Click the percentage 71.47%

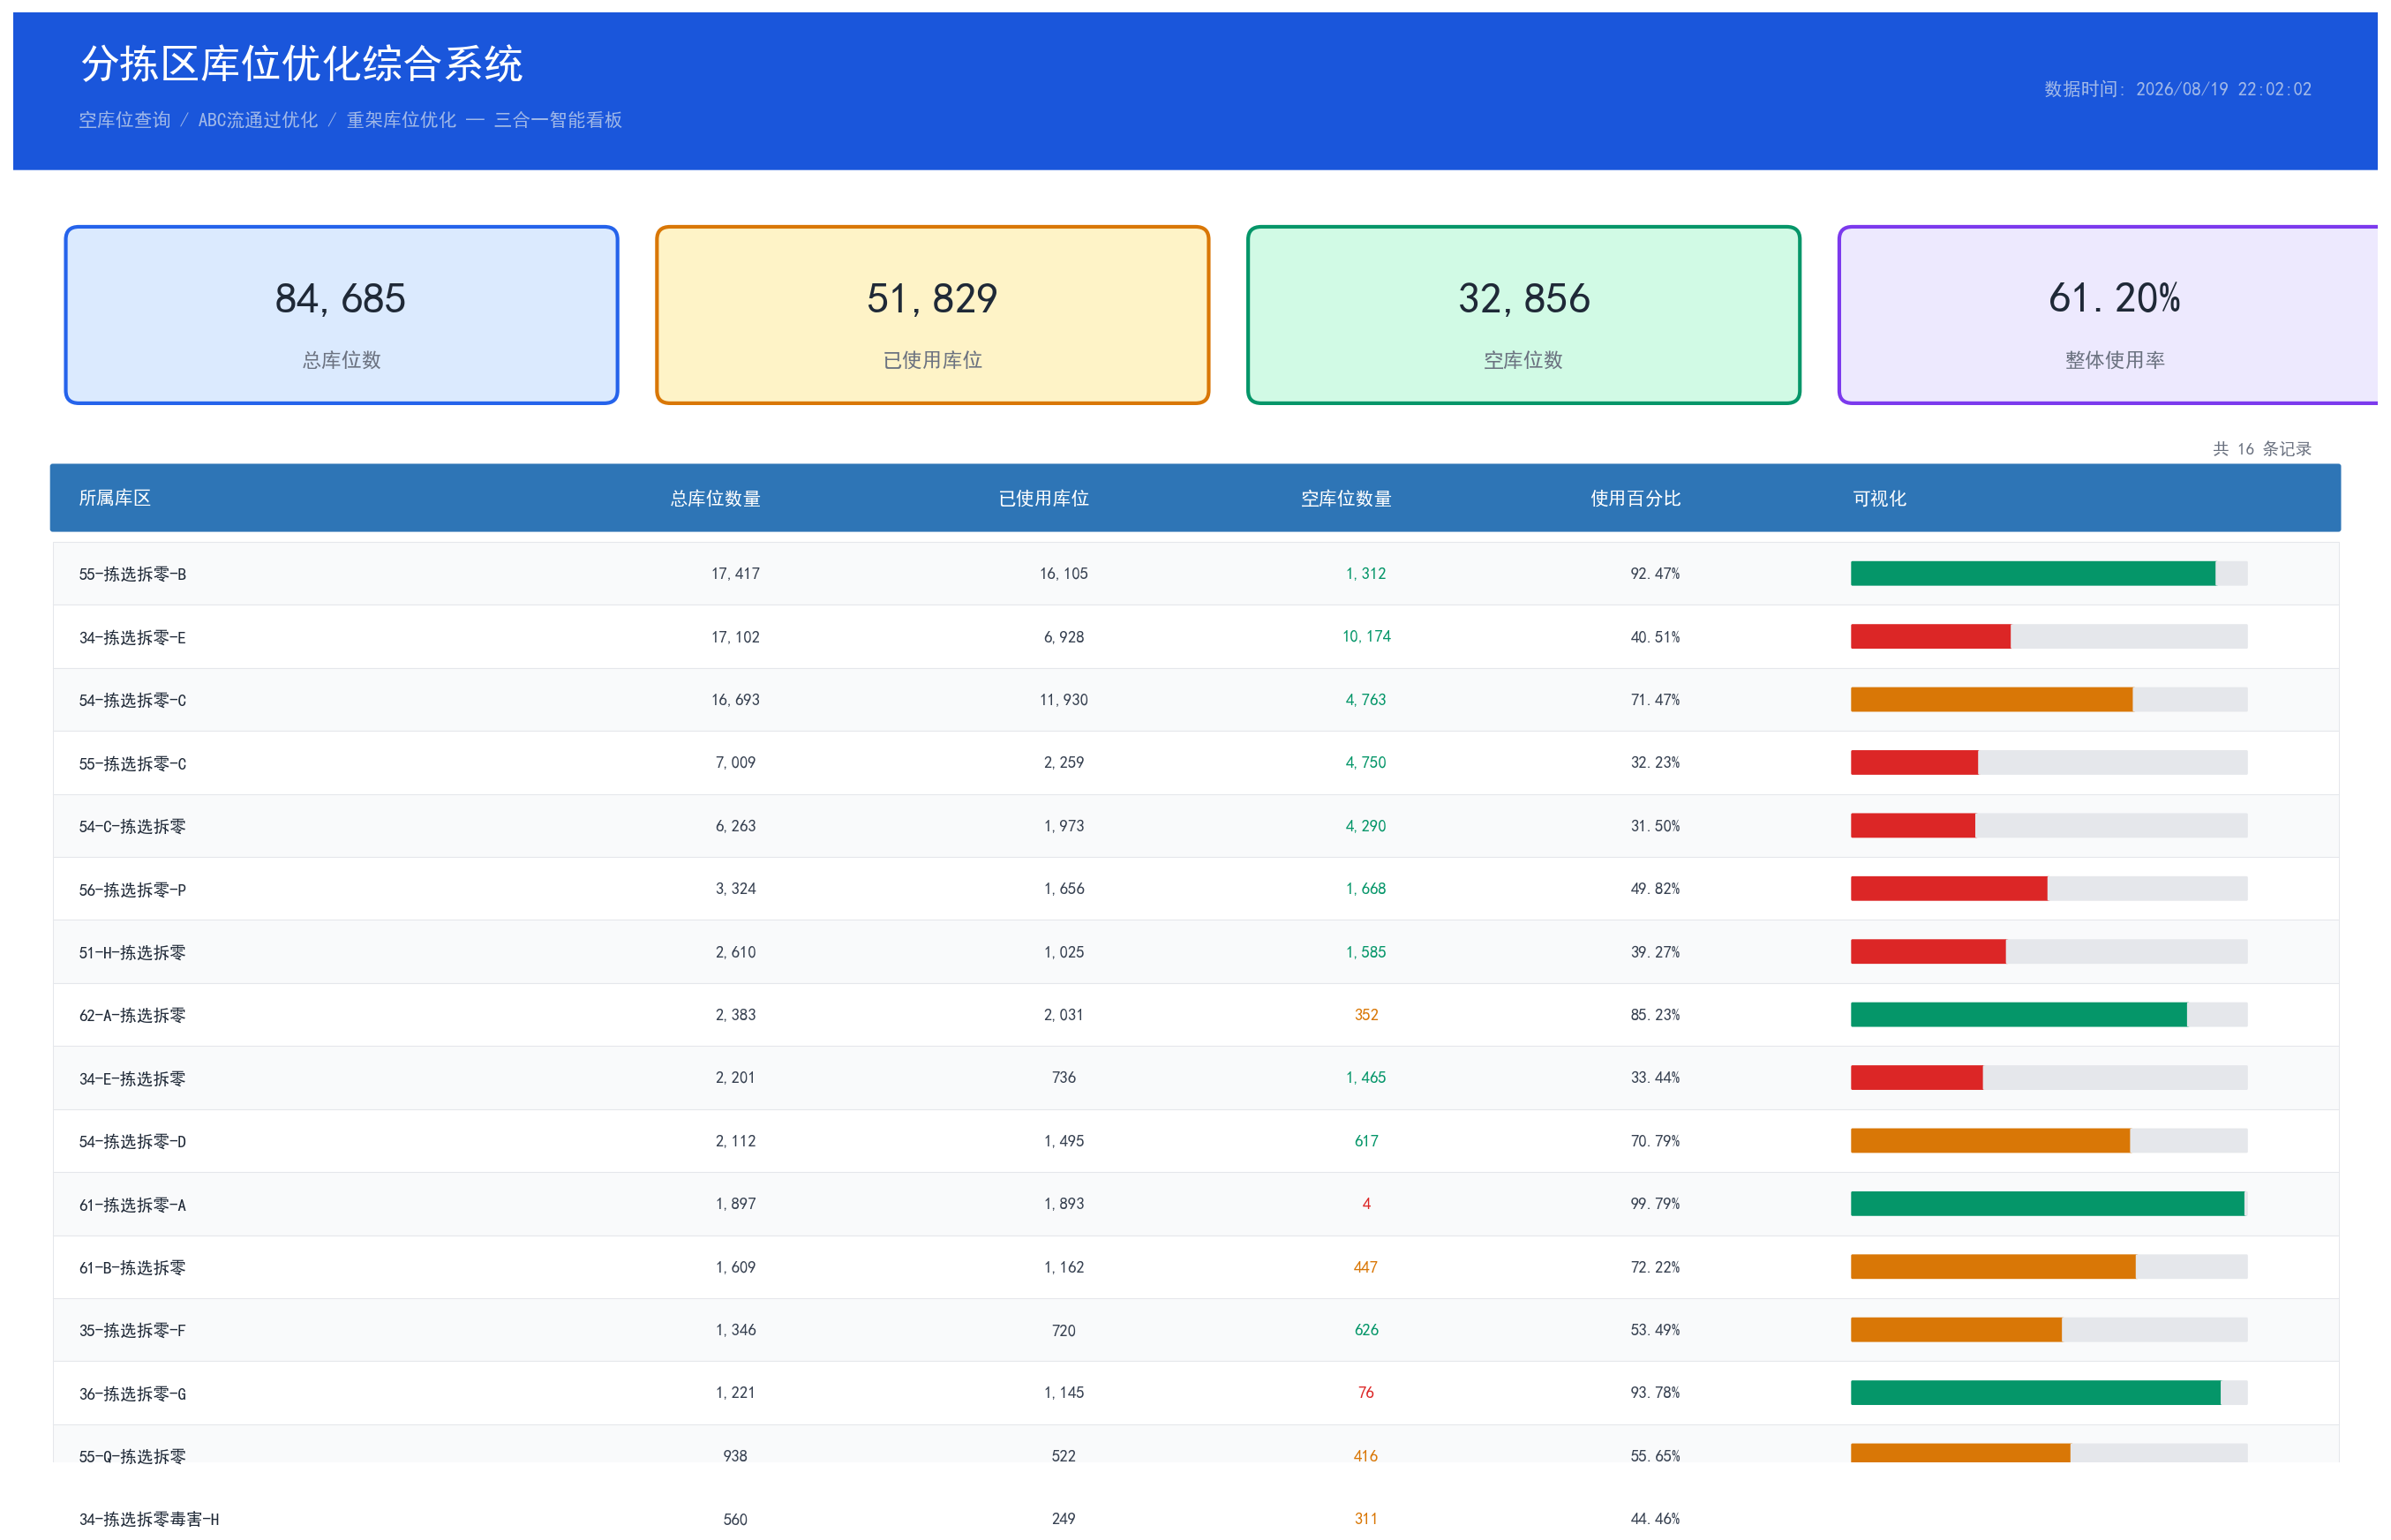click(1655, 699)
